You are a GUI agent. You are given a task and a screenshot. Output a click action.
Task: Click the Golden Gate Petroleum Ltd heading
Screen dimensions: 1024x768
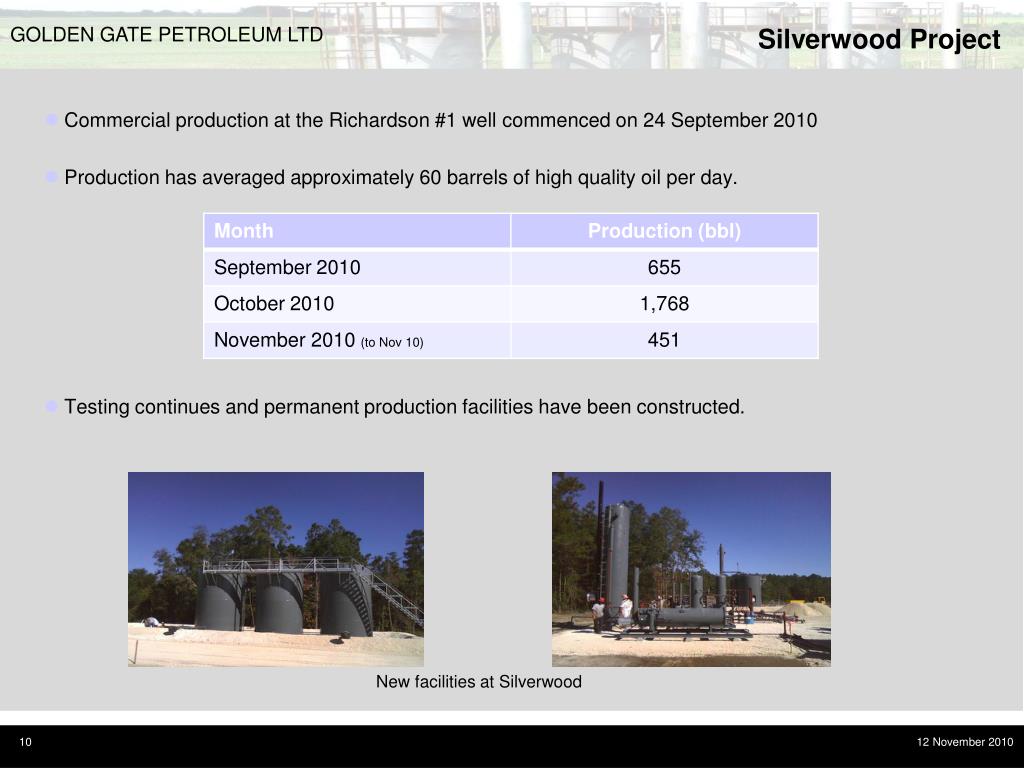pos(167,35)
